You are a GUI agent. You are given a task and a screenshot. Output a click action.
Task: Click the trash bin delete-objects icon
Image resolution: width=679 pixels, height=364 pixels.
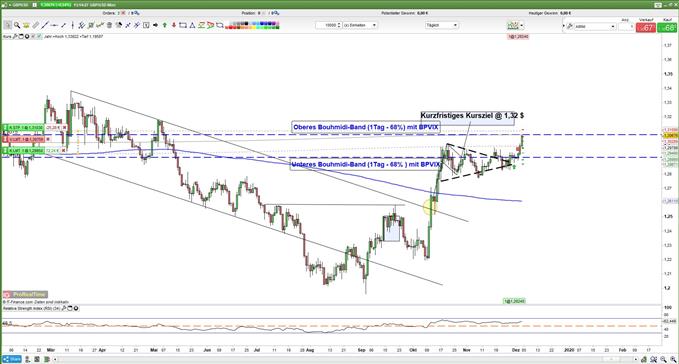(x=109, y=25)
